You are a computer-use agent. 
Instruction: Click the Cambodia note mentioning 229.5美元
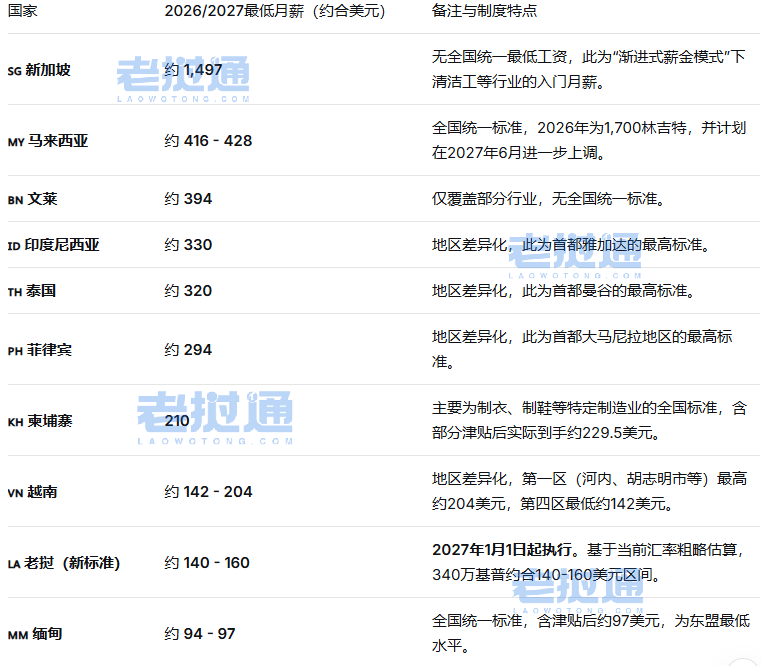tap(589, 420)
